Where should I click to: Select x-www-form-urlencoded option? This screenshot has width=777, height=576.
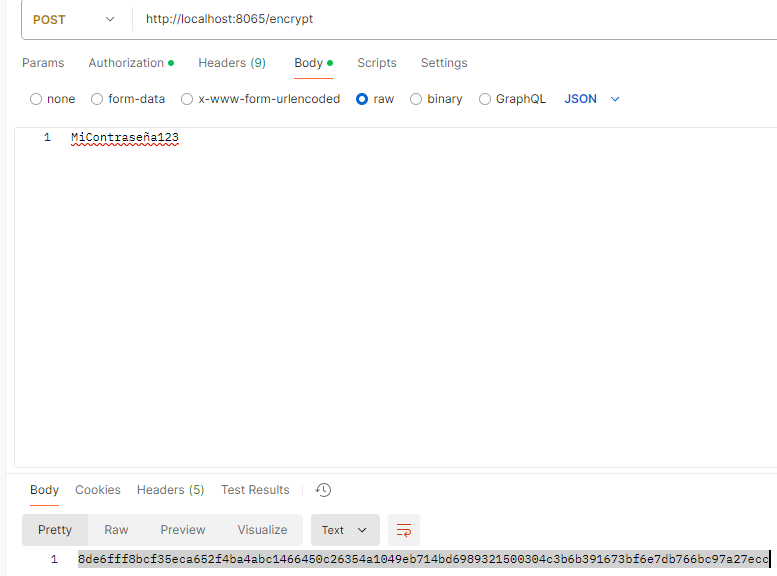(261, 99)
